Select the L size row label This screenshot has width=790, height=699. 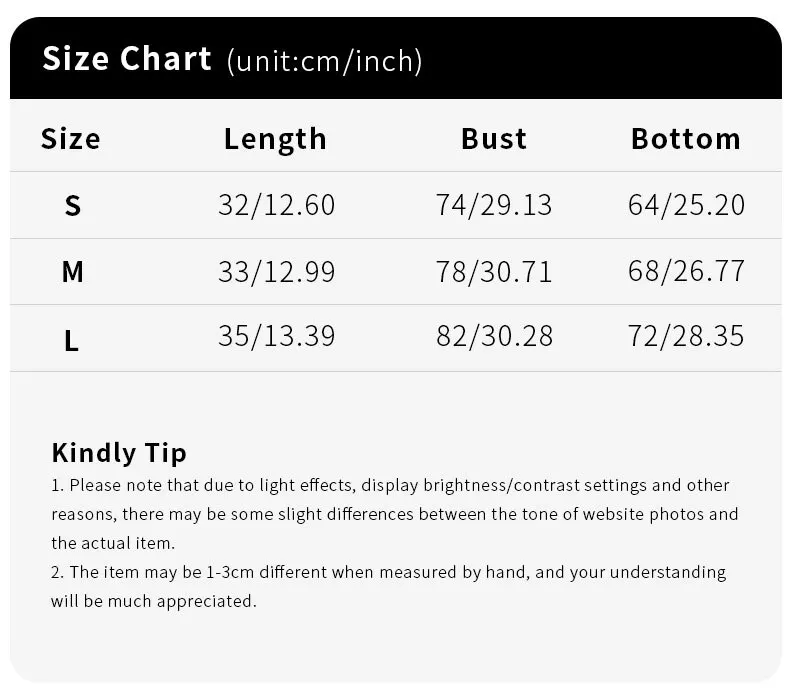pyautogui.click(x=72, y=340)
